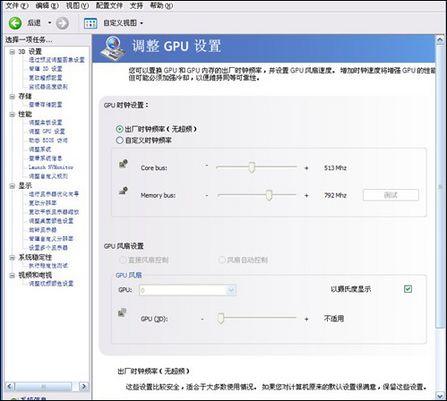Image resolution: width=447 pixels, height=401 pixels.
Task: Open 通过预览调整图像设置 under 3D 设置
Action: (x=57, y=60)
